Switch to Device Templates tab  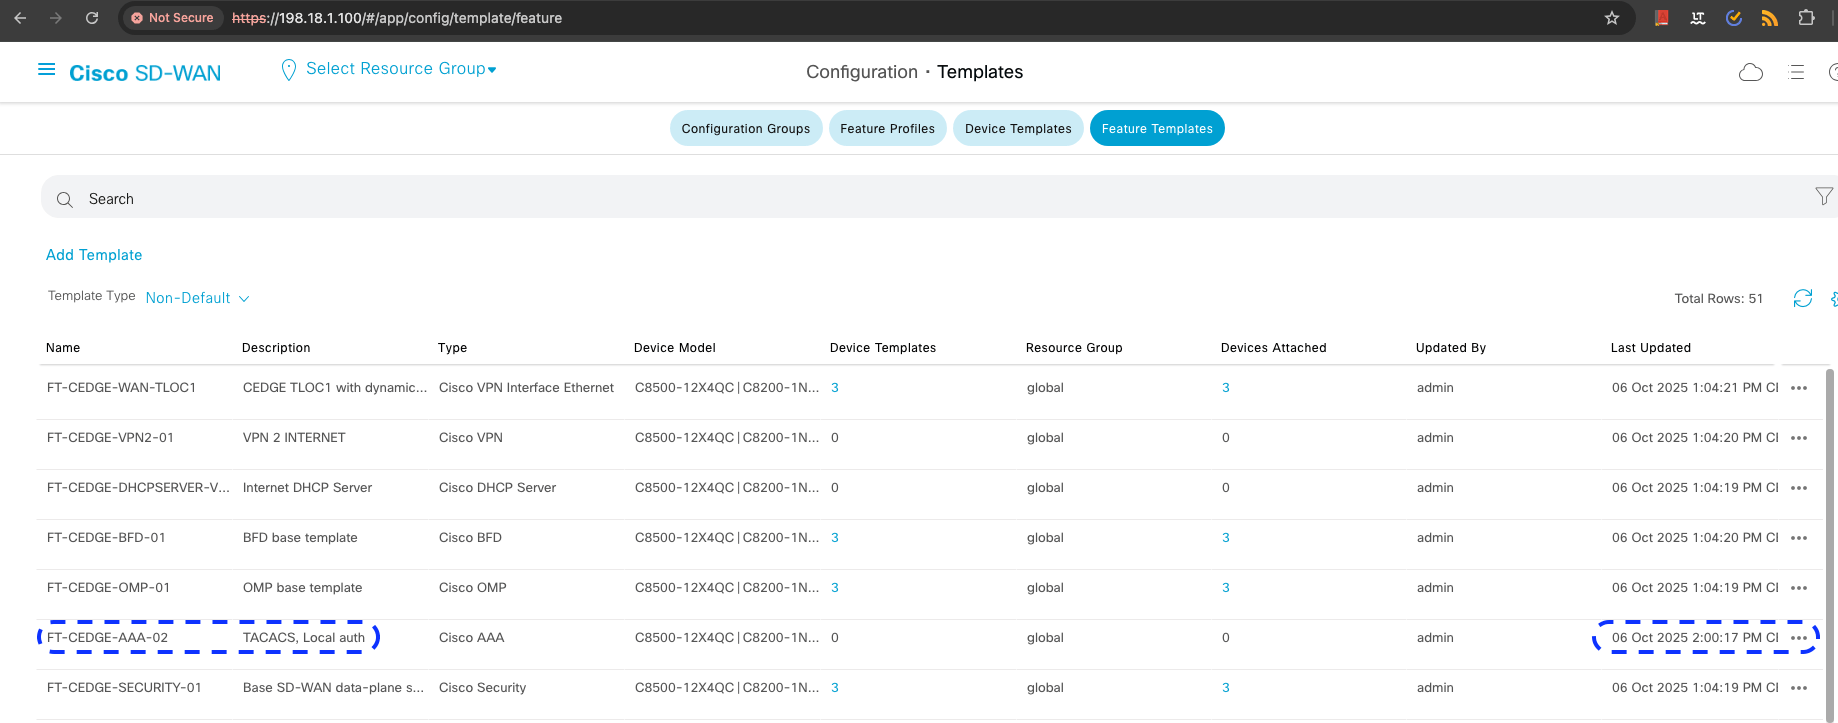pyautogui.click(x=1018, y=128)
